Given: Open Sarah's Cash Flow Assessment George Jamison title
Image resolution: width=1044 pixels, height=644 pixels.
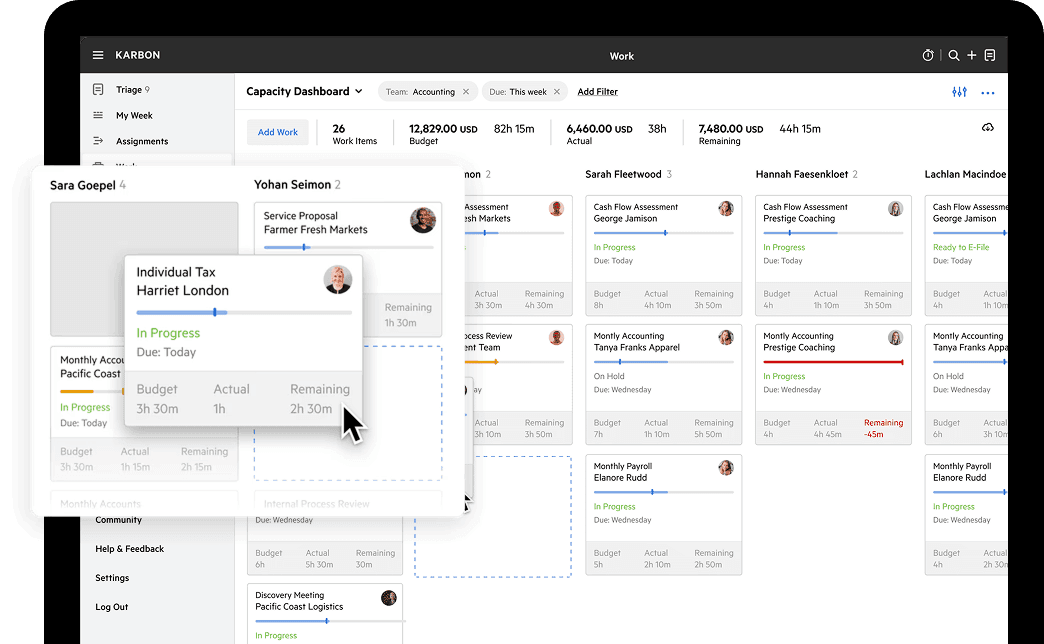Looking at the screenshot, I should (x=636, y=212).
